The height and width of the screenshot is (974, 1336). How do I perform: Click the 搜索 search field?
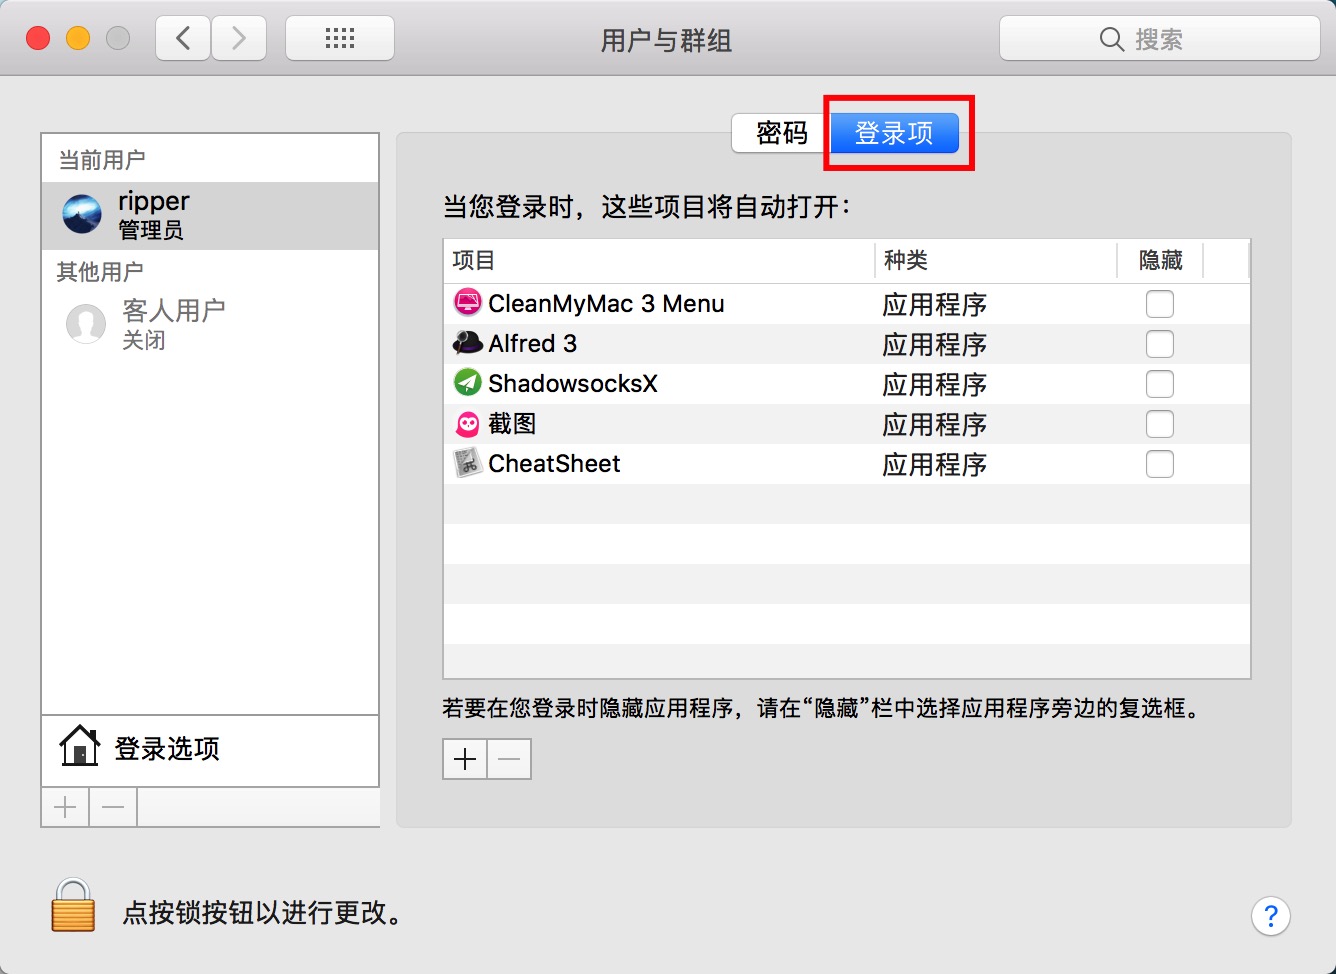[1159, 39]
